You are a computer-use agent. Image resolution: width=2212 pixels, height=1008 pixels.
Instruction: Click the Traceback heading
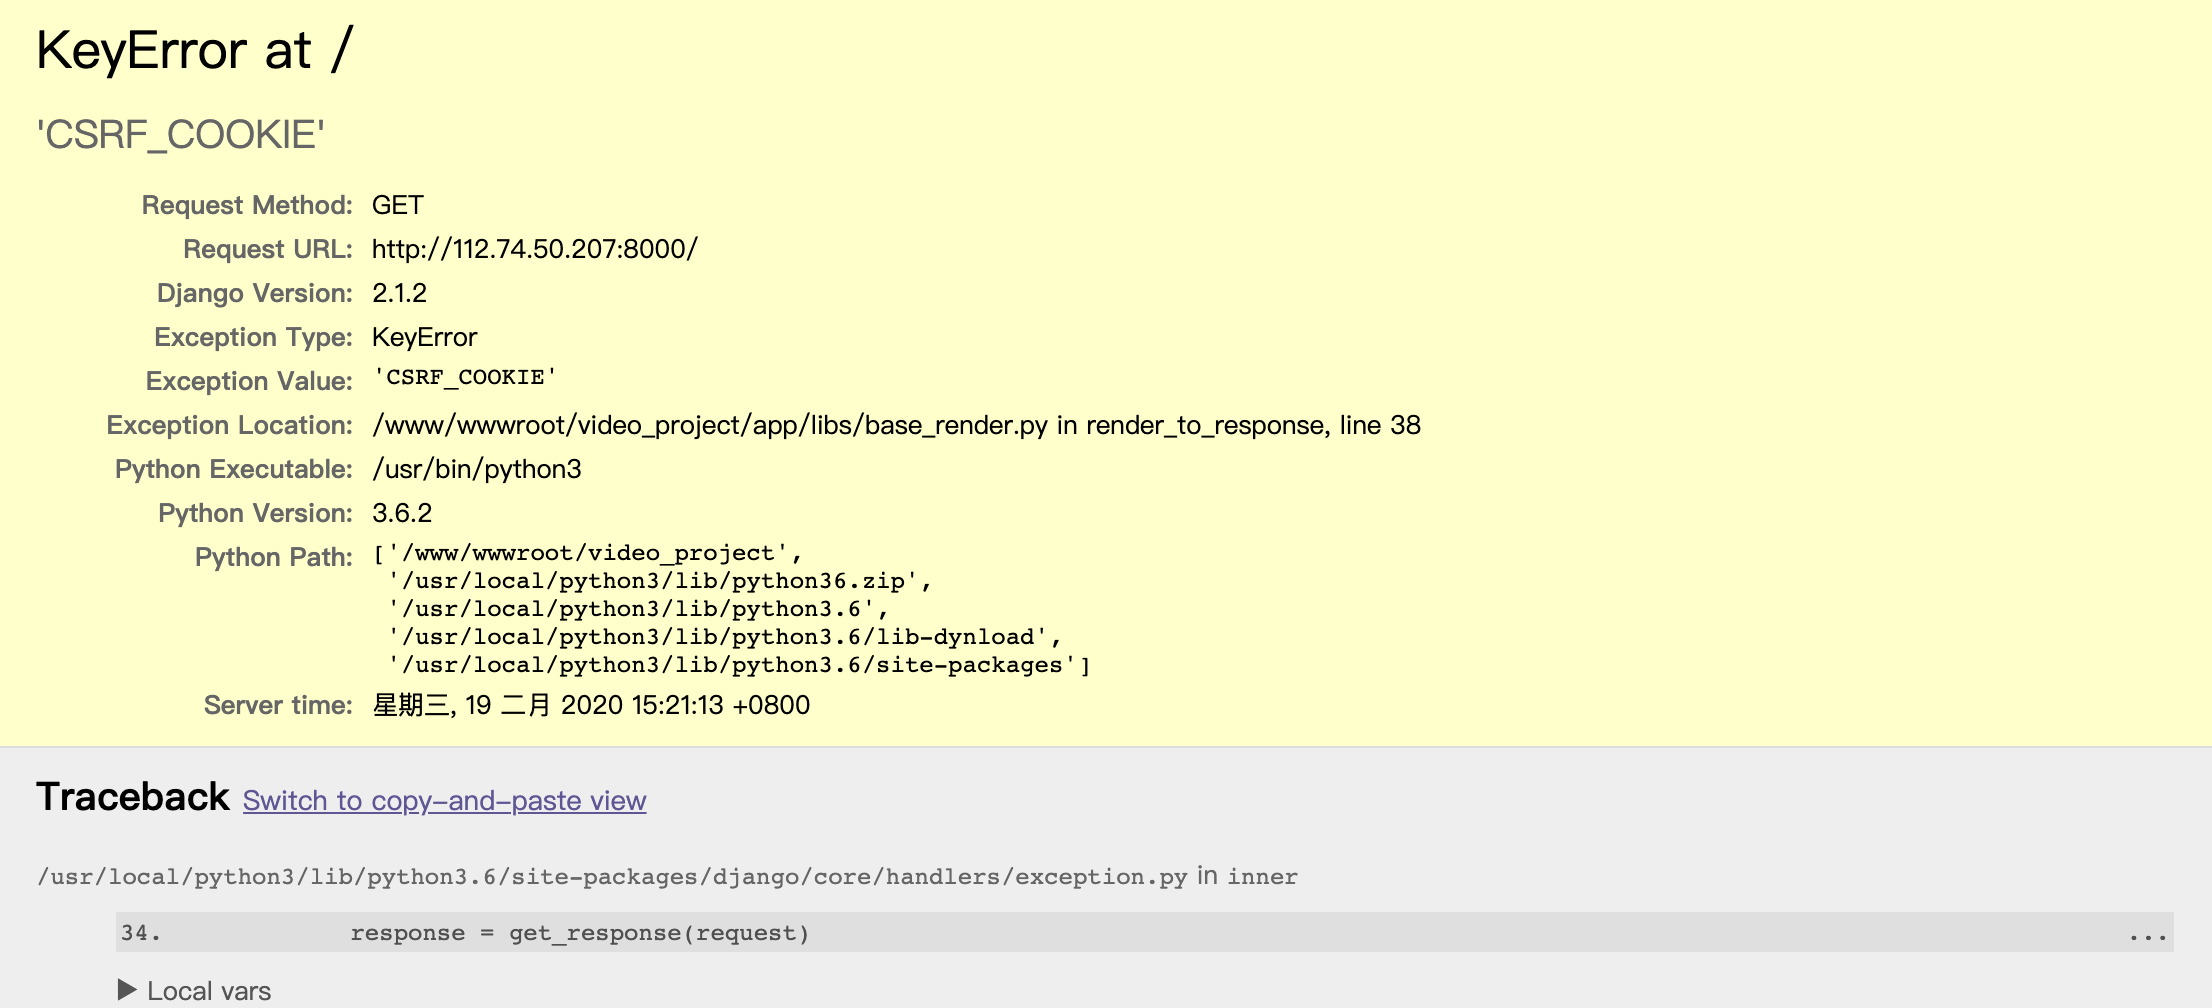133,797
